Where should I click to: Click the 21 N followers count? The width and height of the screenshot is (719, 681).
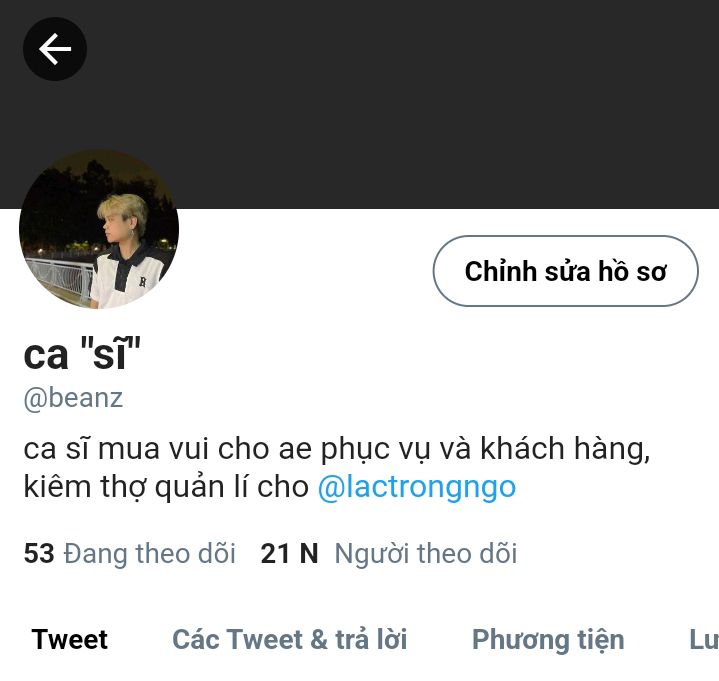289,553
